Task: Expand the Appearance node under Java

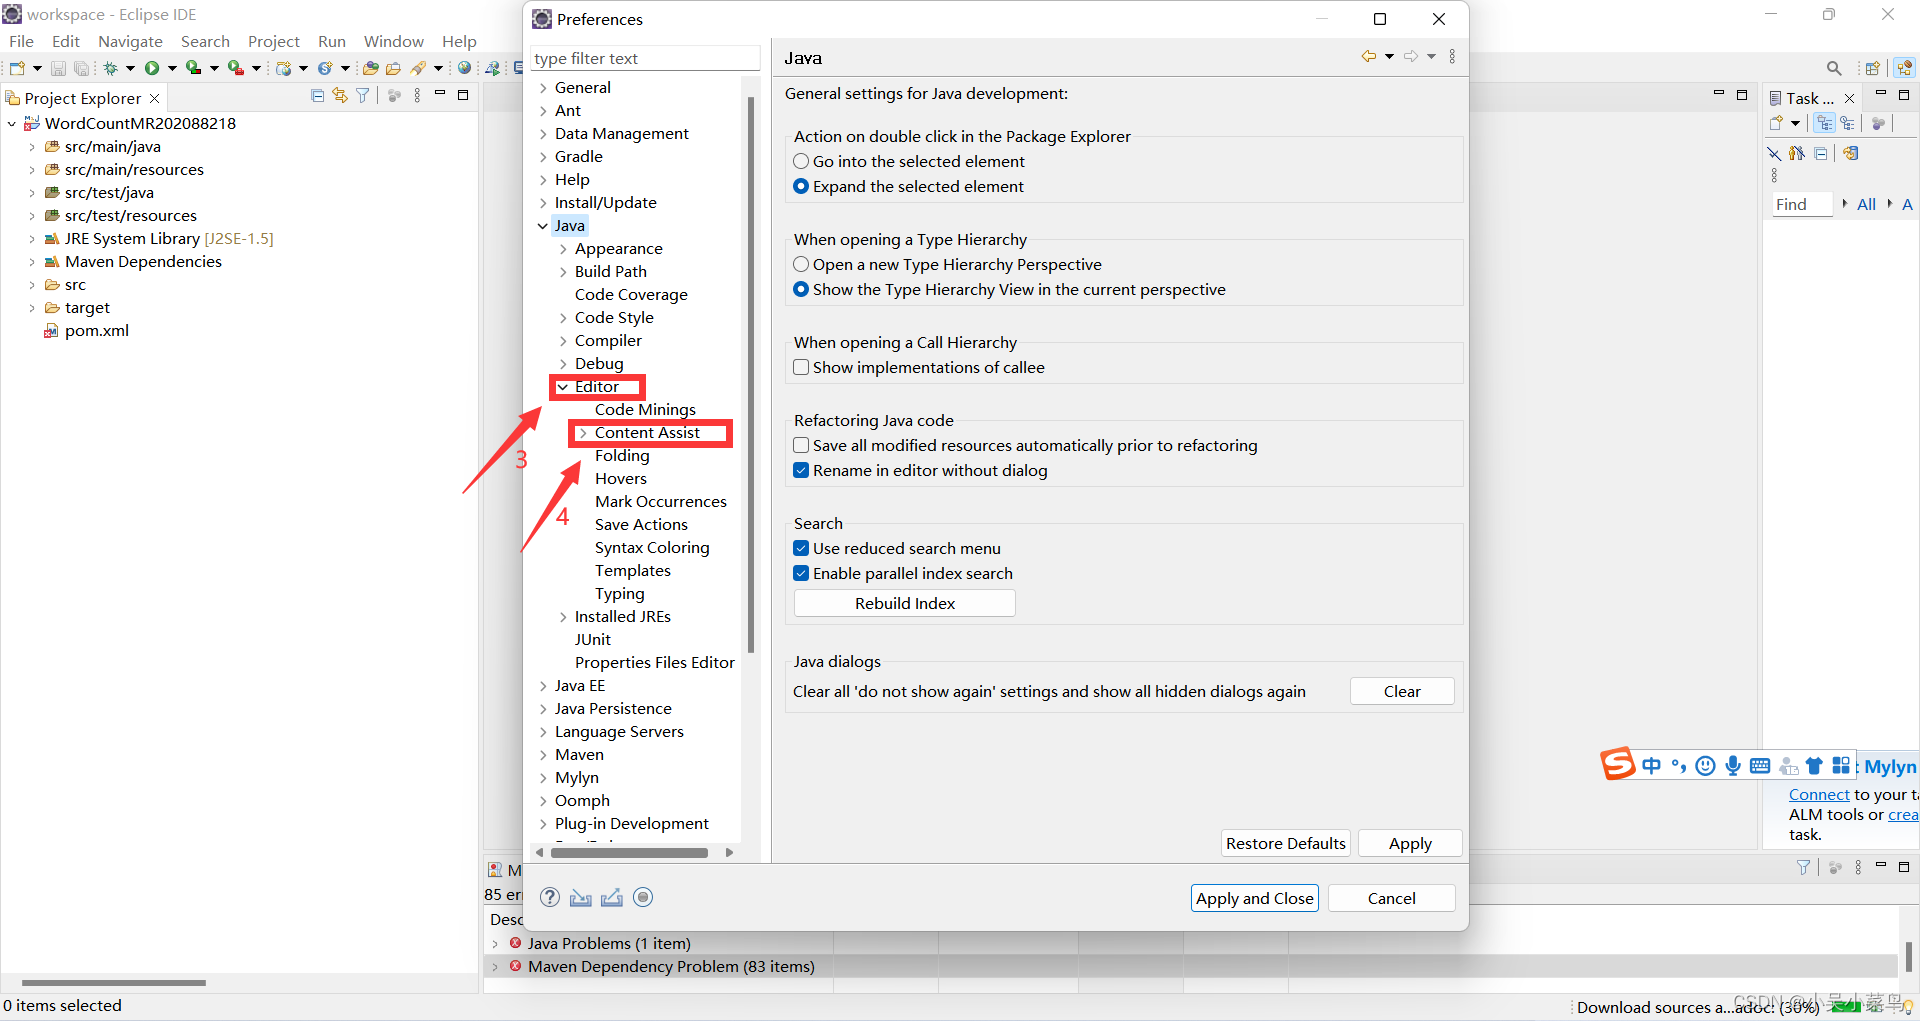Action: (x=563, y=248)
